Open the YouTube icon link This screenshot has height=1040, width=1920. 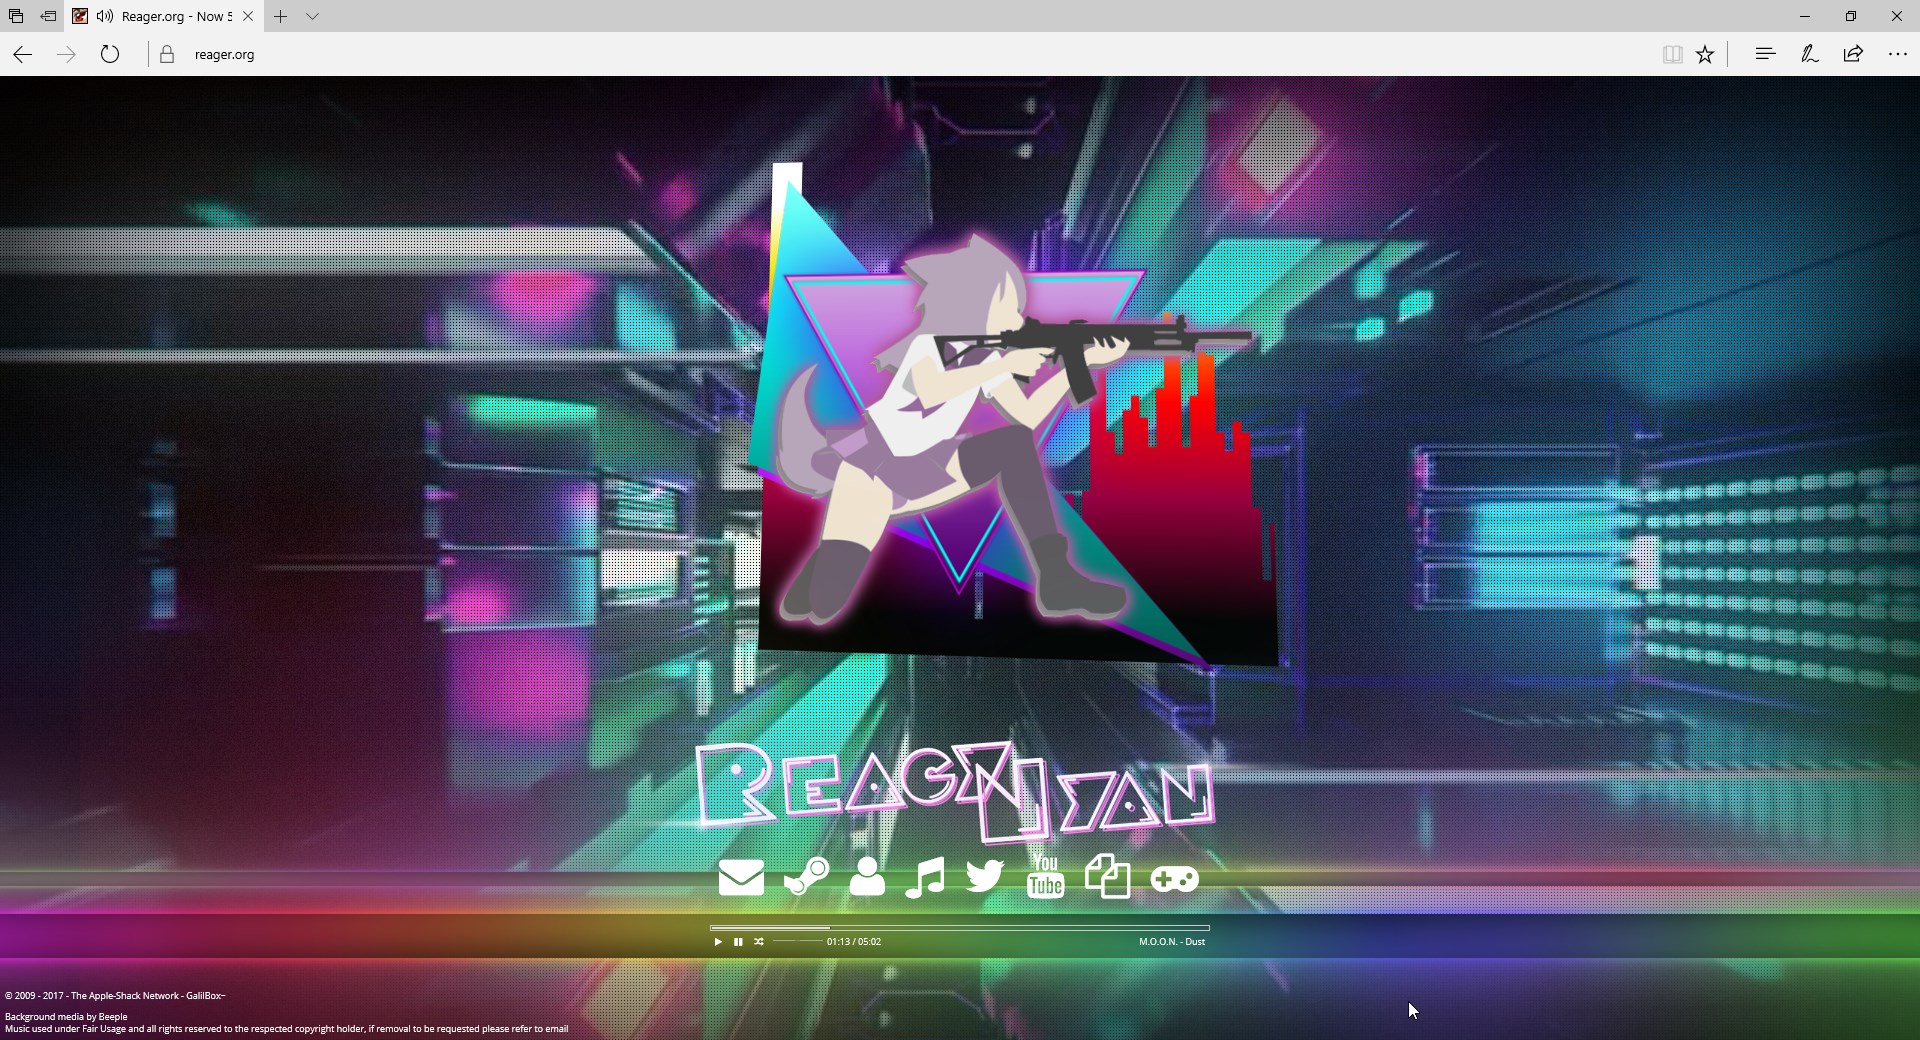(x=1046, y=877)
